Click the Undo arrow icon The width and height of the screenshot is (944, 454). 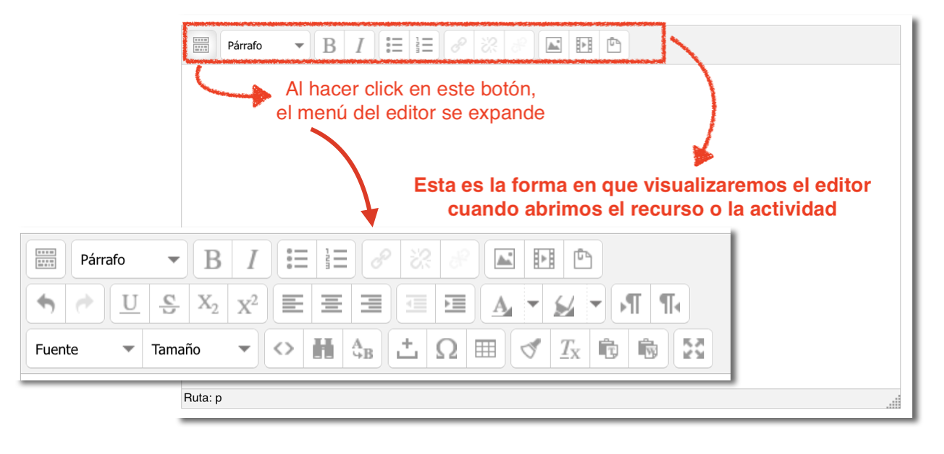[x=46, y=305]
